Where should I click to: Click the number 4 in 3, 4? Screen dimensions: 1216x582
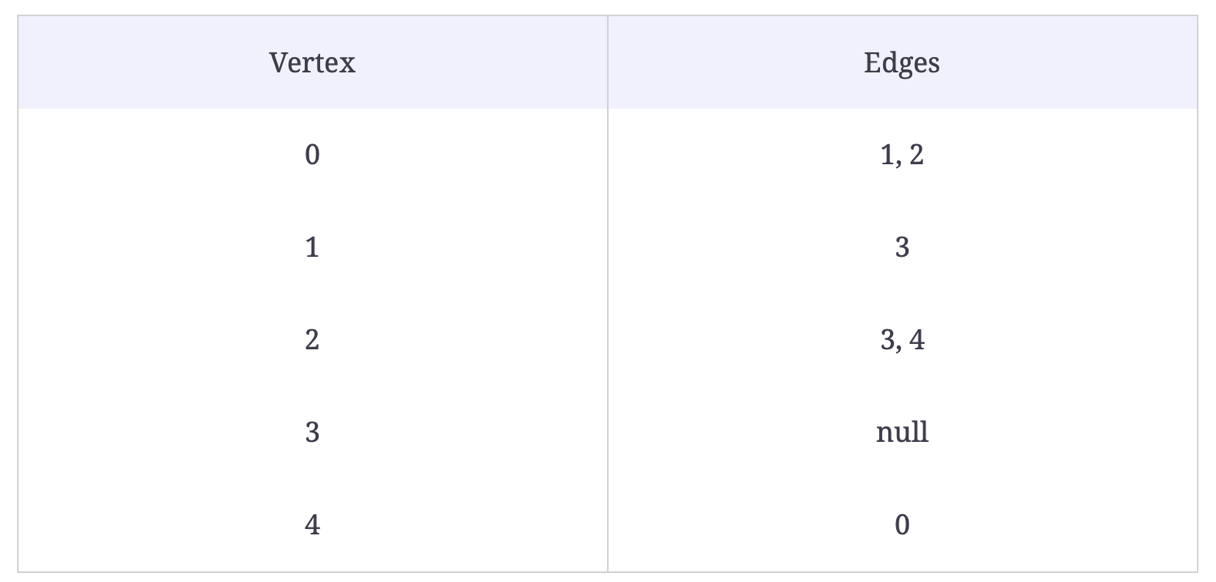point(916,340)
